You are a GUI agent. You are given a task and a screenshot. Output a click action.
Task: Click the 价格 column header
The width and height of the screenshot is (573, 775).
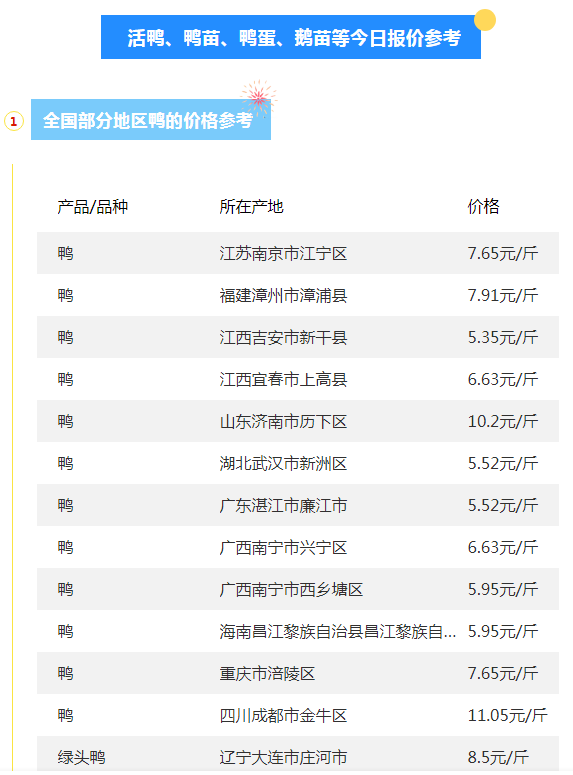point(484,207)
